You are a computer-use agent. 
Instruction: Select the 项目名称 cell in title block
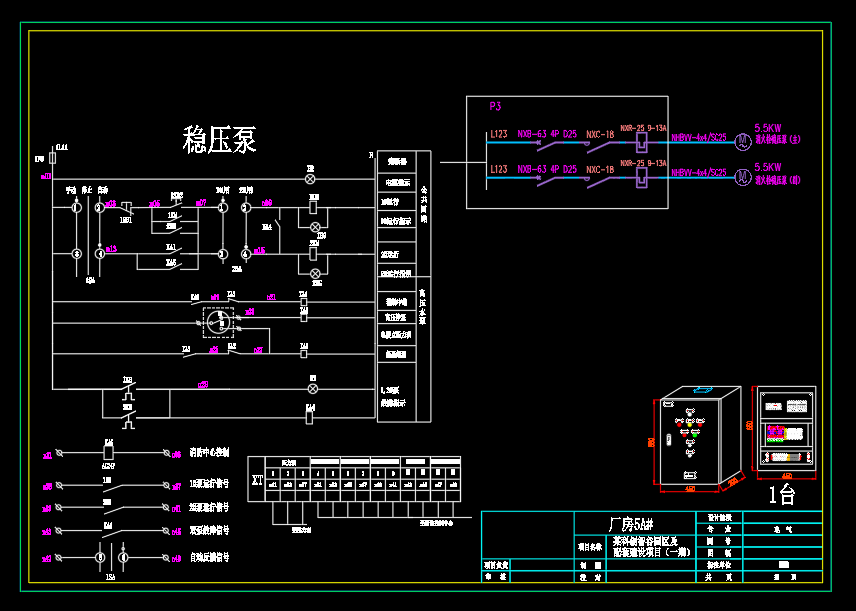(x=590, y=545)
